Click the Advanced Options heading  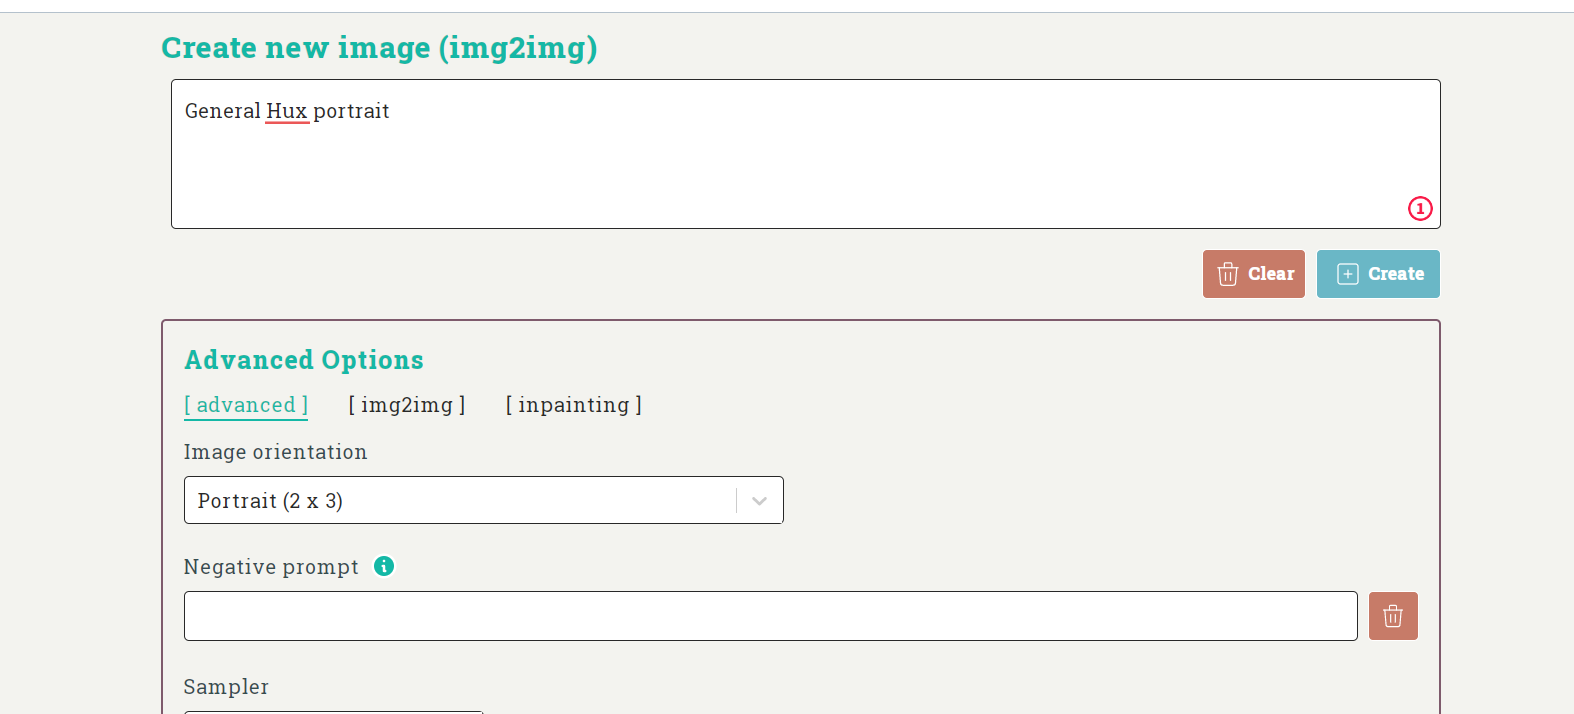click(304, 360)
